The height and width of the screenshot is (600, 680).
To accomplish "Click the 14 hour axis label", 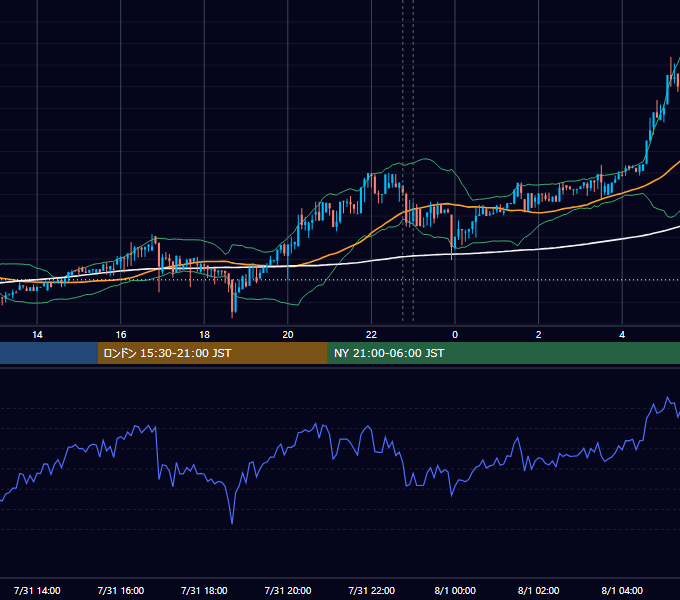I will pos(37,335).
